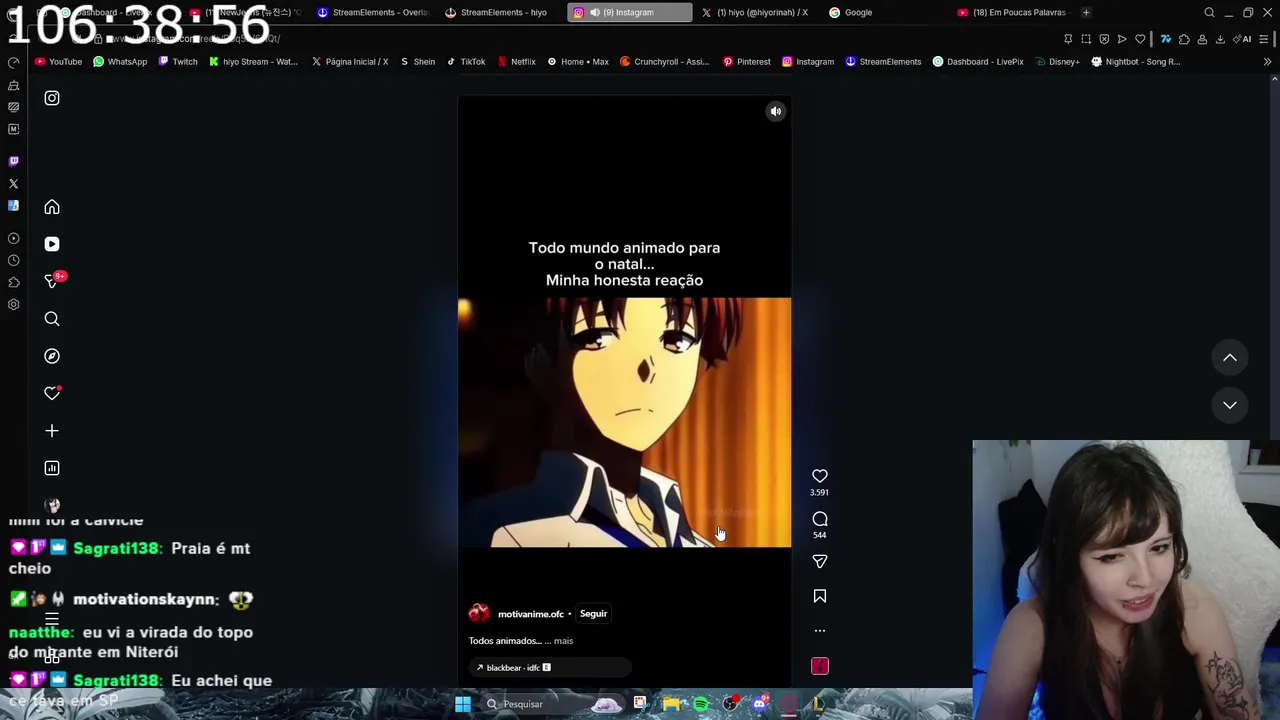This screenshot has width=1280, height=720.
Task: Open File Explorer from taskbar
Action: (x=671, y=704)
